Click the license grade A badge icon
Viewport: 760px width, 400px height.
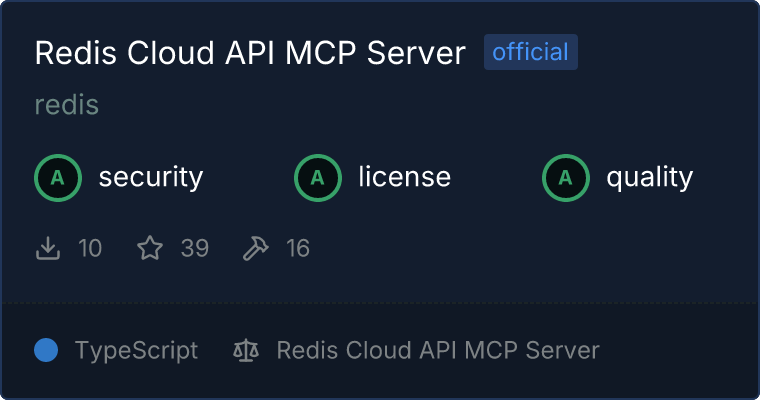[318, 178]
